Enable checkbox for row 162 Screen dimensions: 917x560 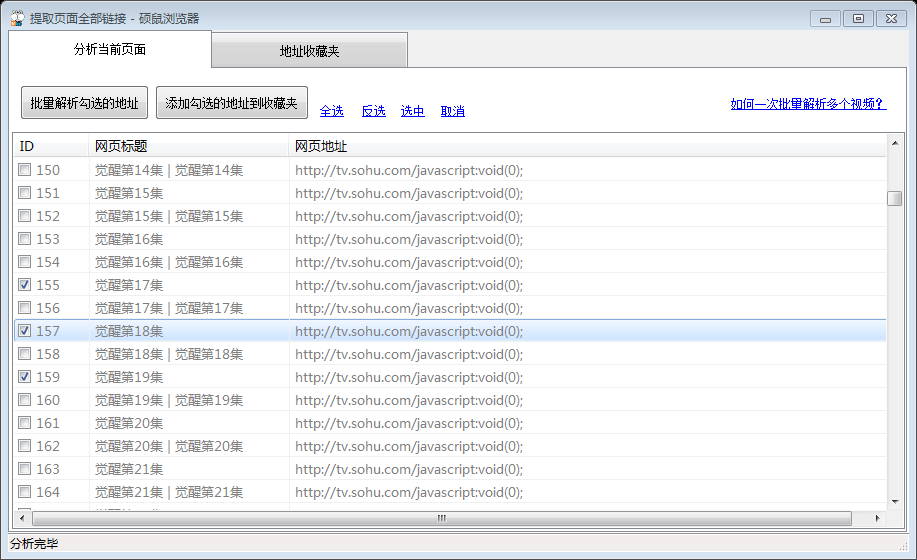click(25, 446)
